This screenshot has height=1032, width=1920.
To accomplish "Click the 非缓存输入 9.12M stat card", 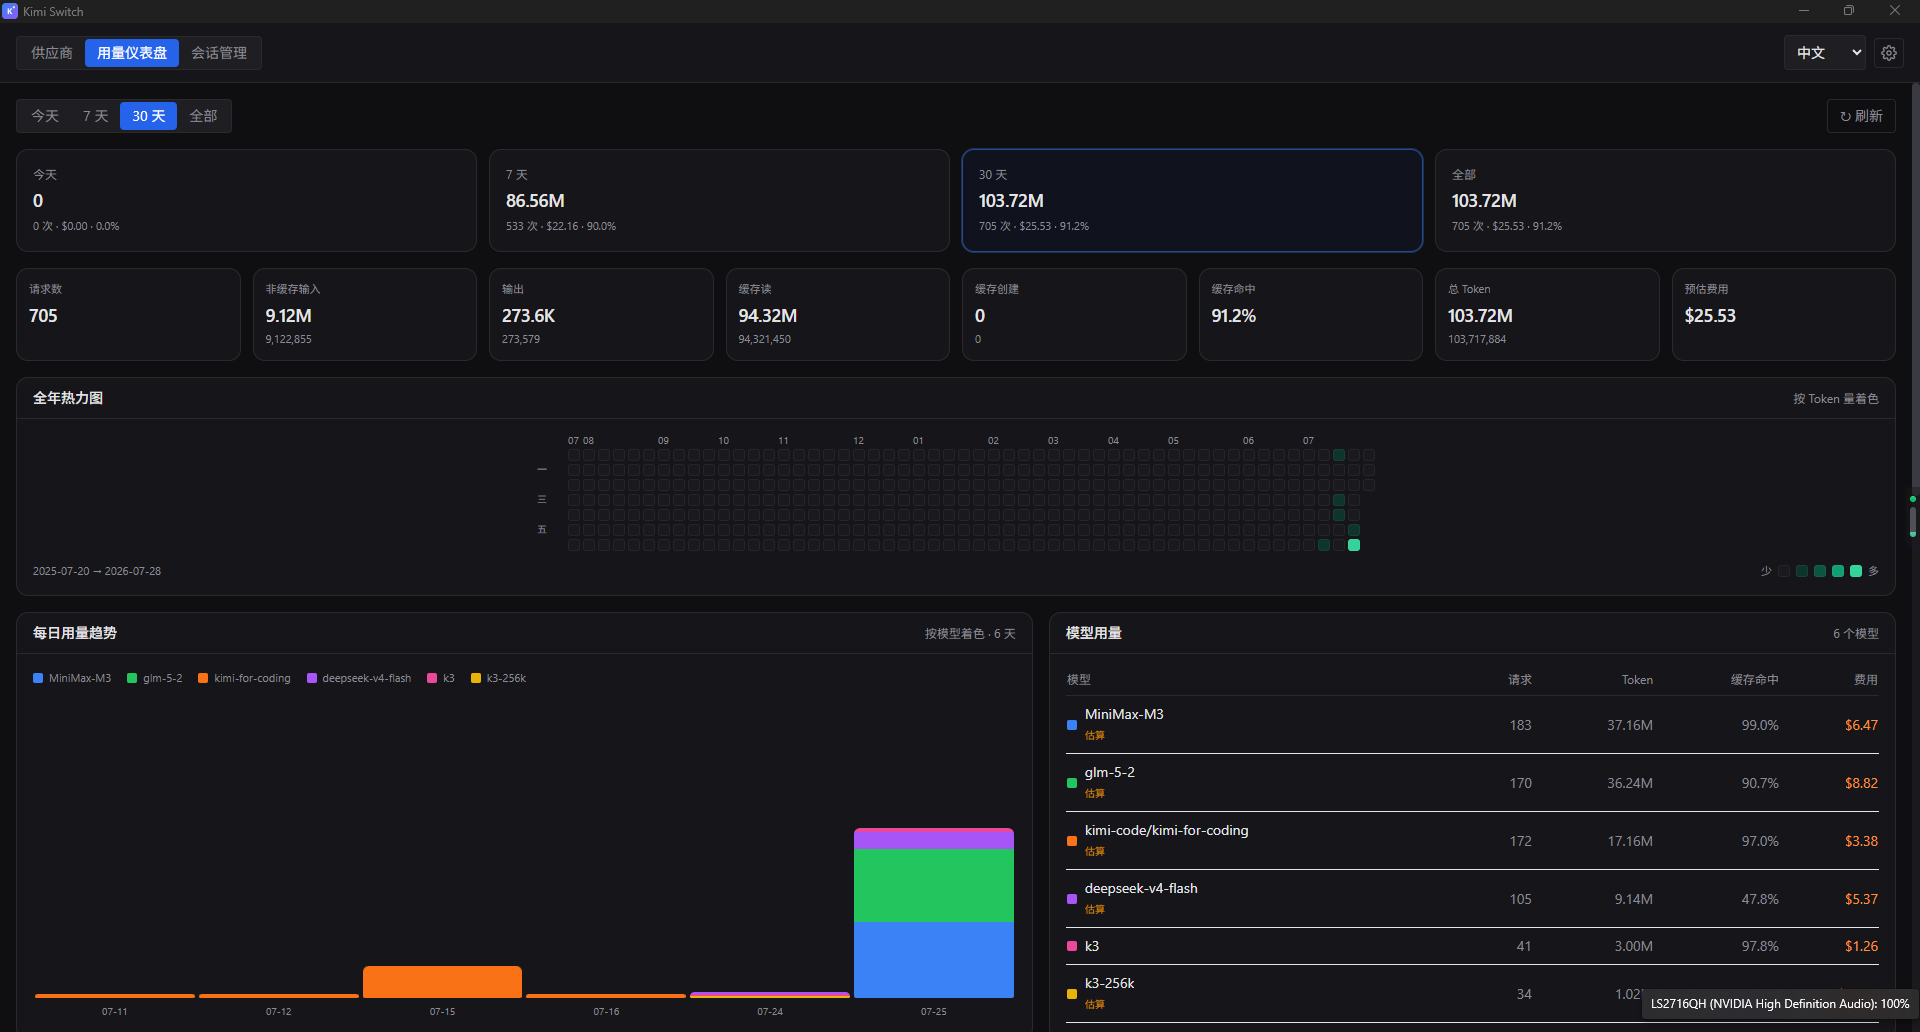I will pyautogui.click(x=365, y=314).
